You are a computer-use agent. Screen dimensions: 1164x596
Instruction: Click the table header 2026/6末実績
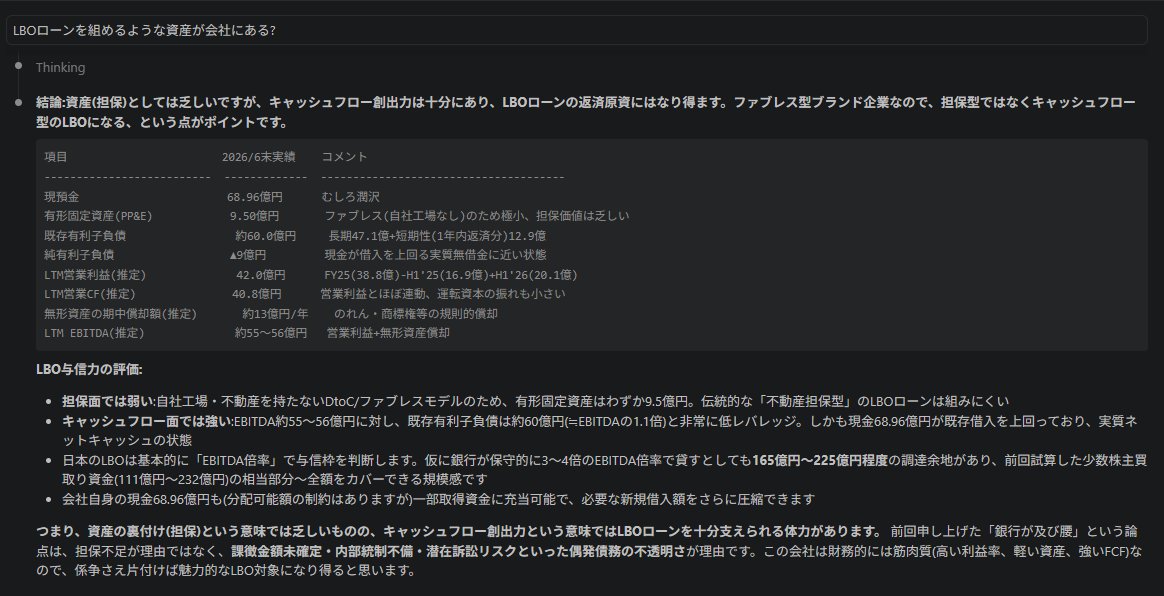[x=258, y=157]
